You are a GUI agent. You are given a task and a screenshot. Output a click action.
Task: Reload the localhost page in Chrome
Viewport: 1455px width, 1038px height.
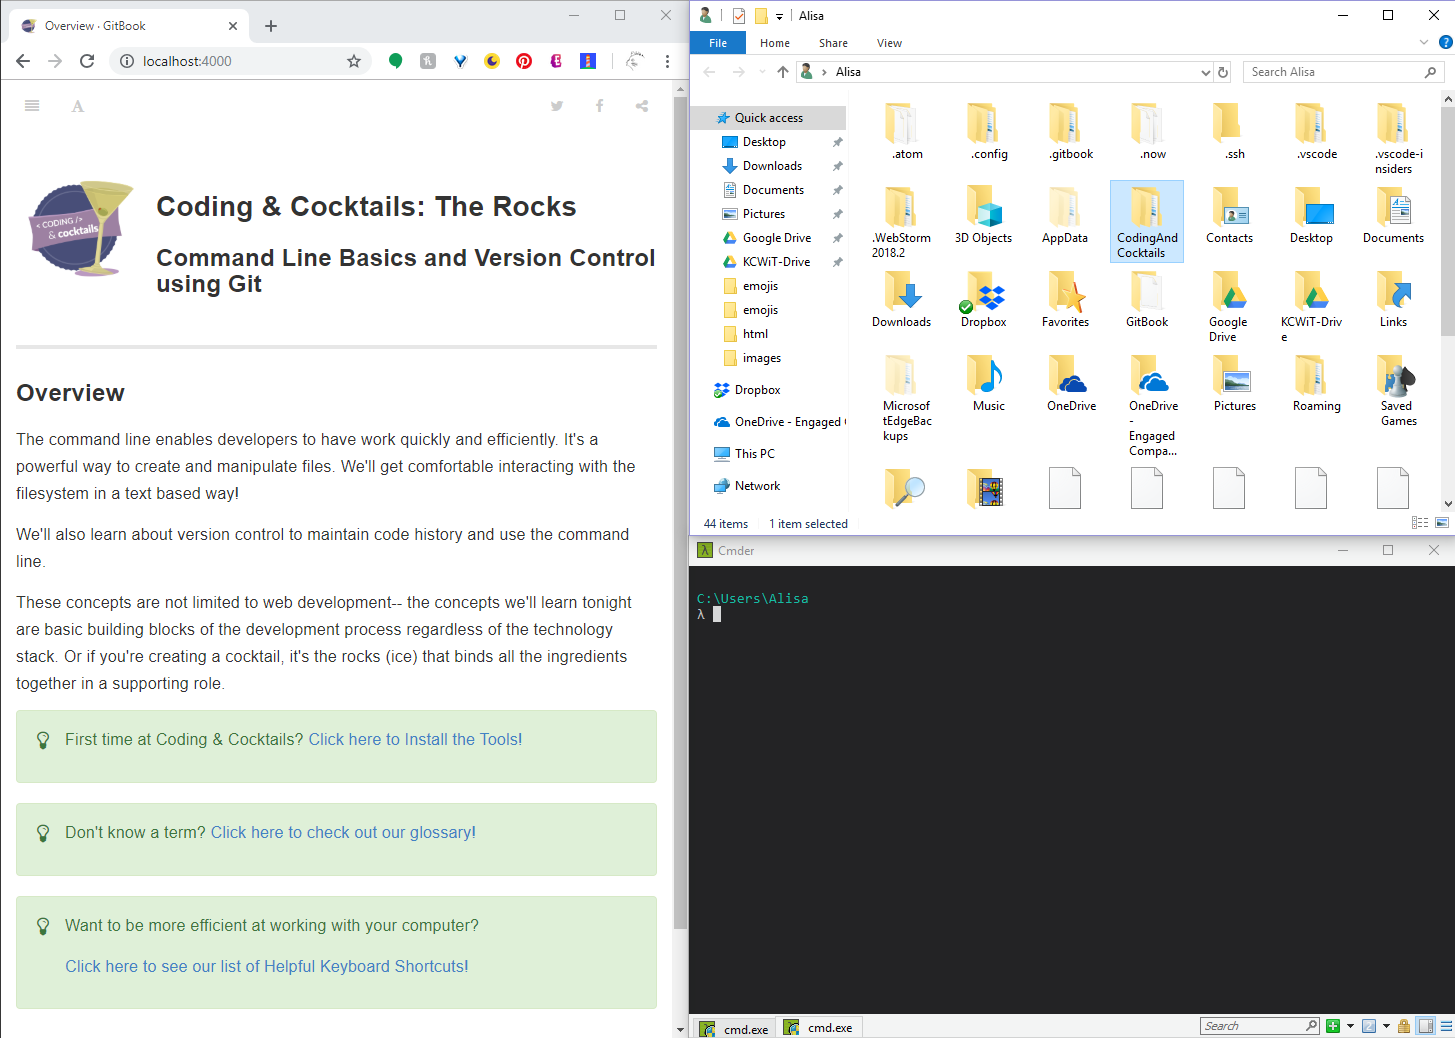pyautogui.click(x=87, y=61)
